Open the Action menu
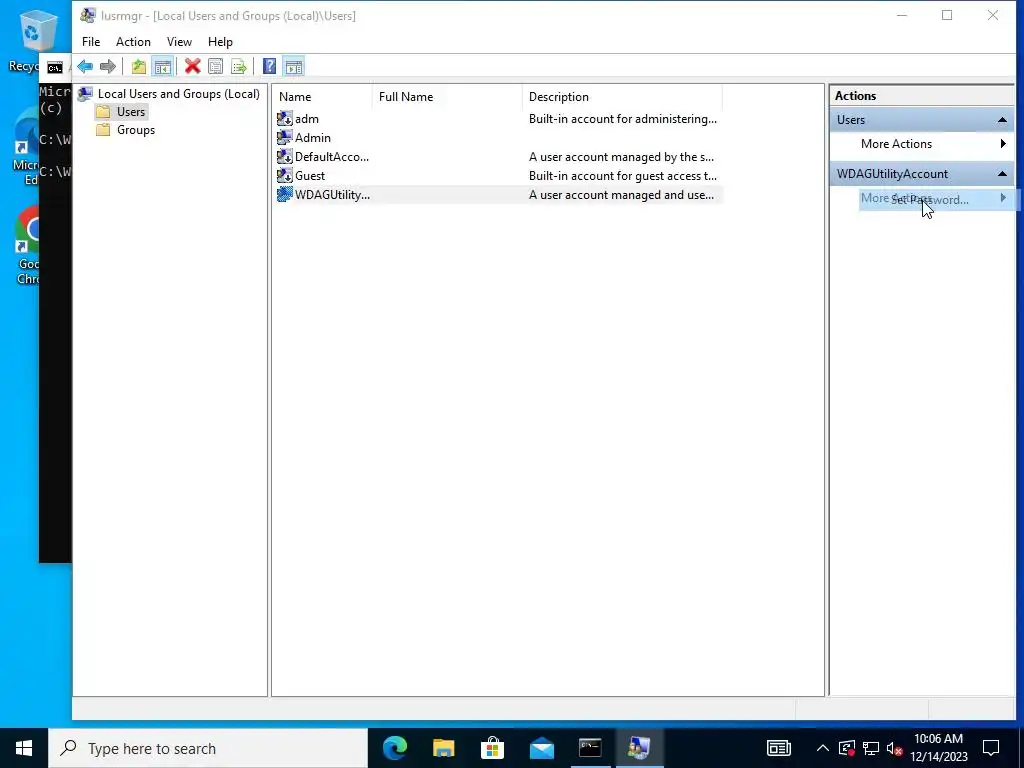The image size is (1024, 768). pos(133,42)
